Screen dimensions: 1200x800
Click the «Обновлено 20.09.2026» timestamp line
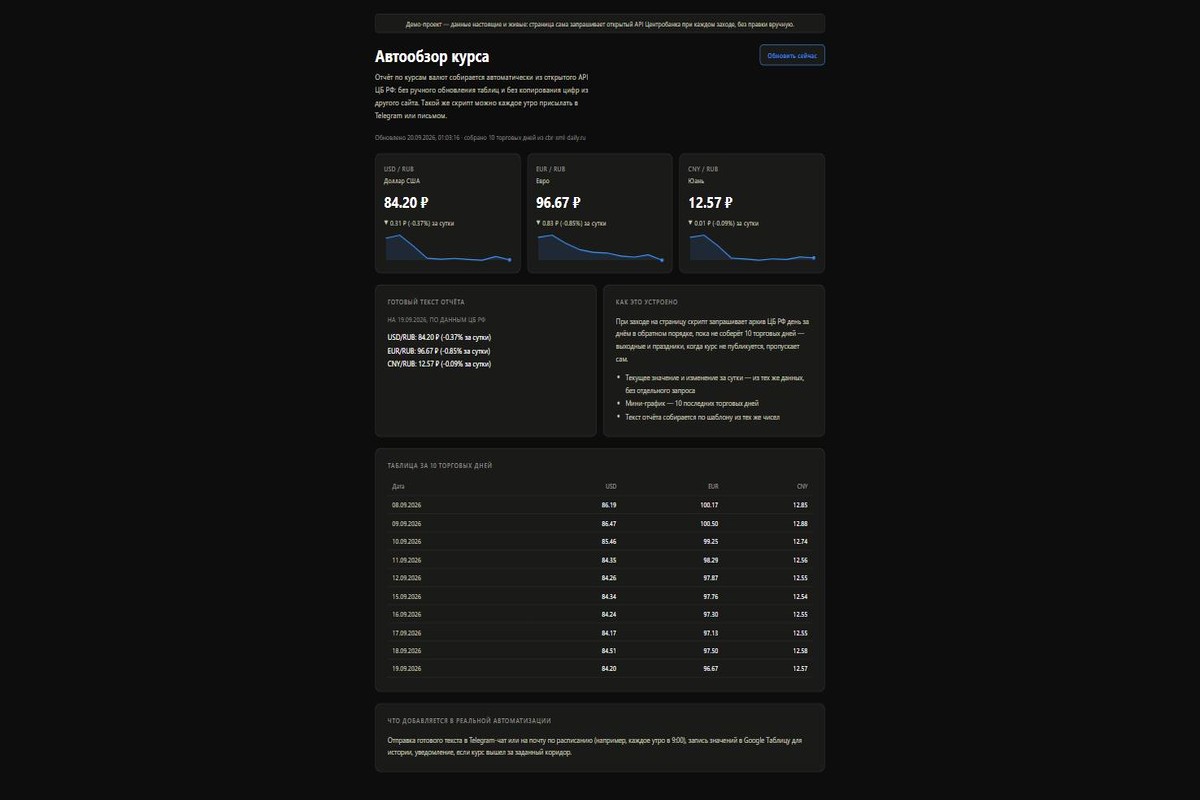point(480,137)
